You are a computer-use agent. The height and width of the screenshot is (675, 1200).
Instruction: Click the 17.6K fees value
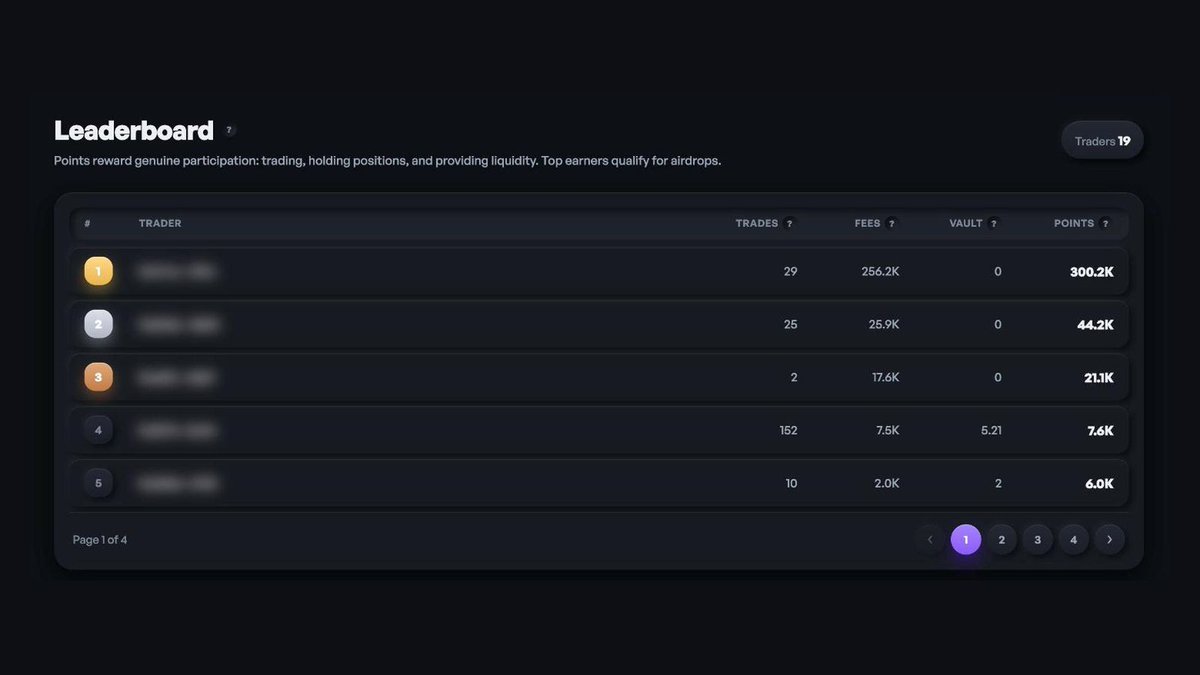click(x=886, y=377)
